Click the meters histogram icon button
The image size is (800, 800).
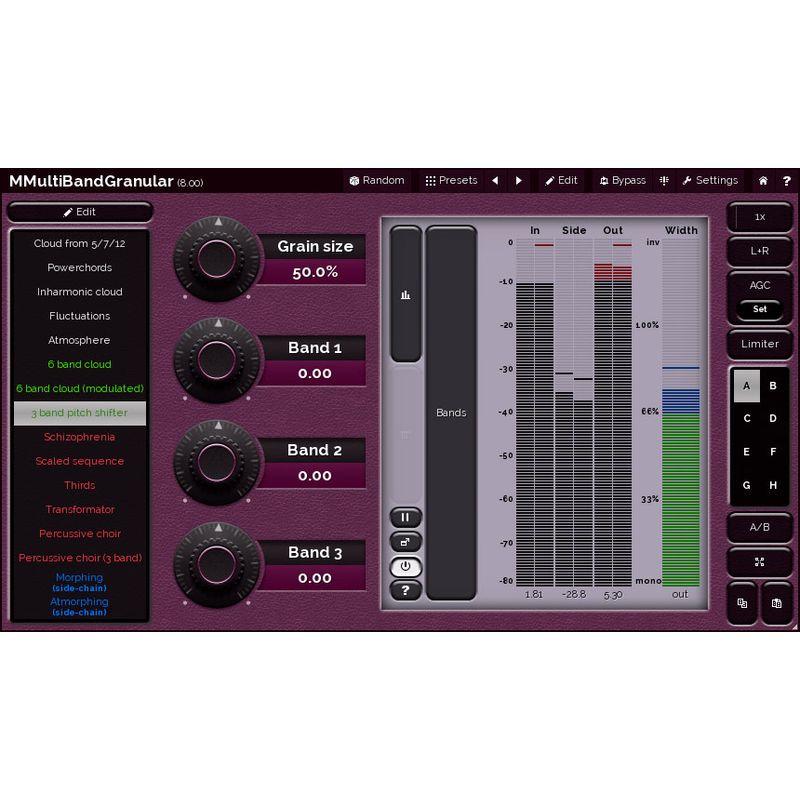[x=406, y=294]
